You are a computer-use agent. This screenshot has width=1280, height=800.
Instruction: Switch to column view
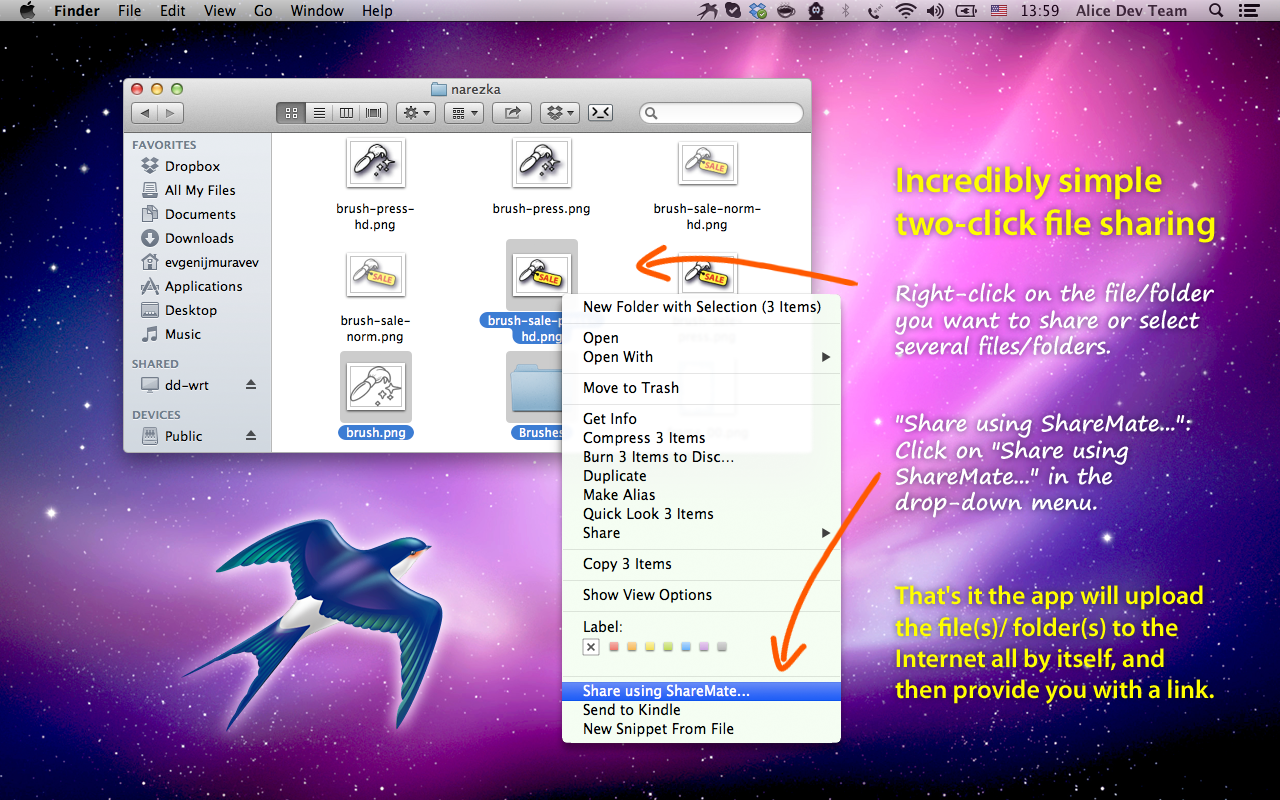(346, 113)
